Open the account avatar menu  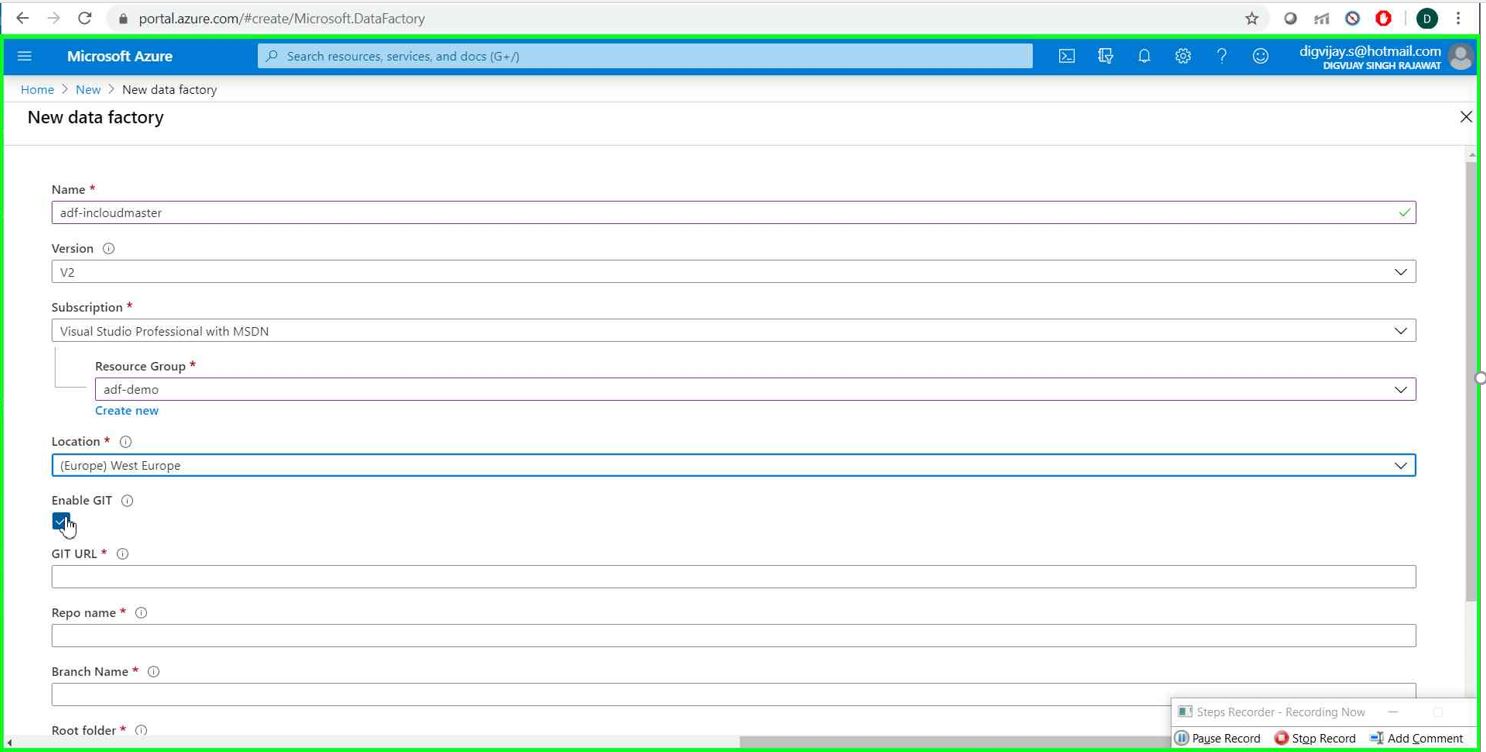point(1460,56)
